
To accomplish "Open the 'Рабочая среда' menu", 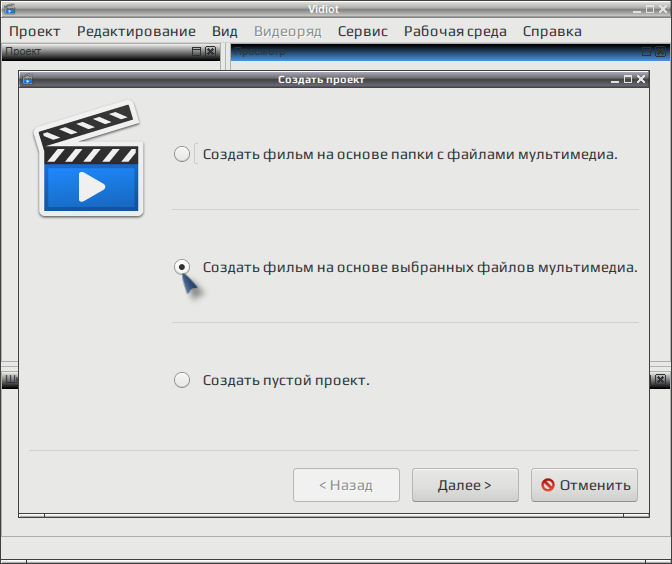I will (x=455, y=31).
